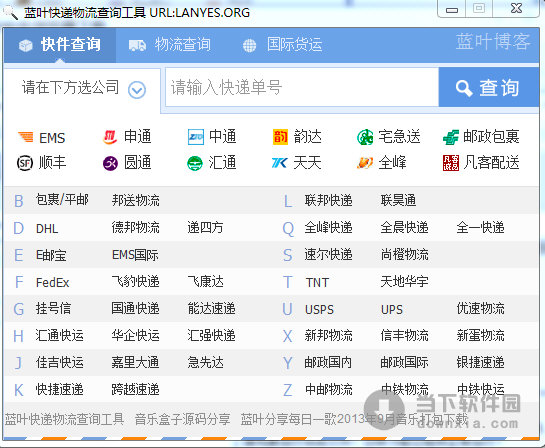
Task: Click the EMS courier logo icon
Action: (26, 137)
